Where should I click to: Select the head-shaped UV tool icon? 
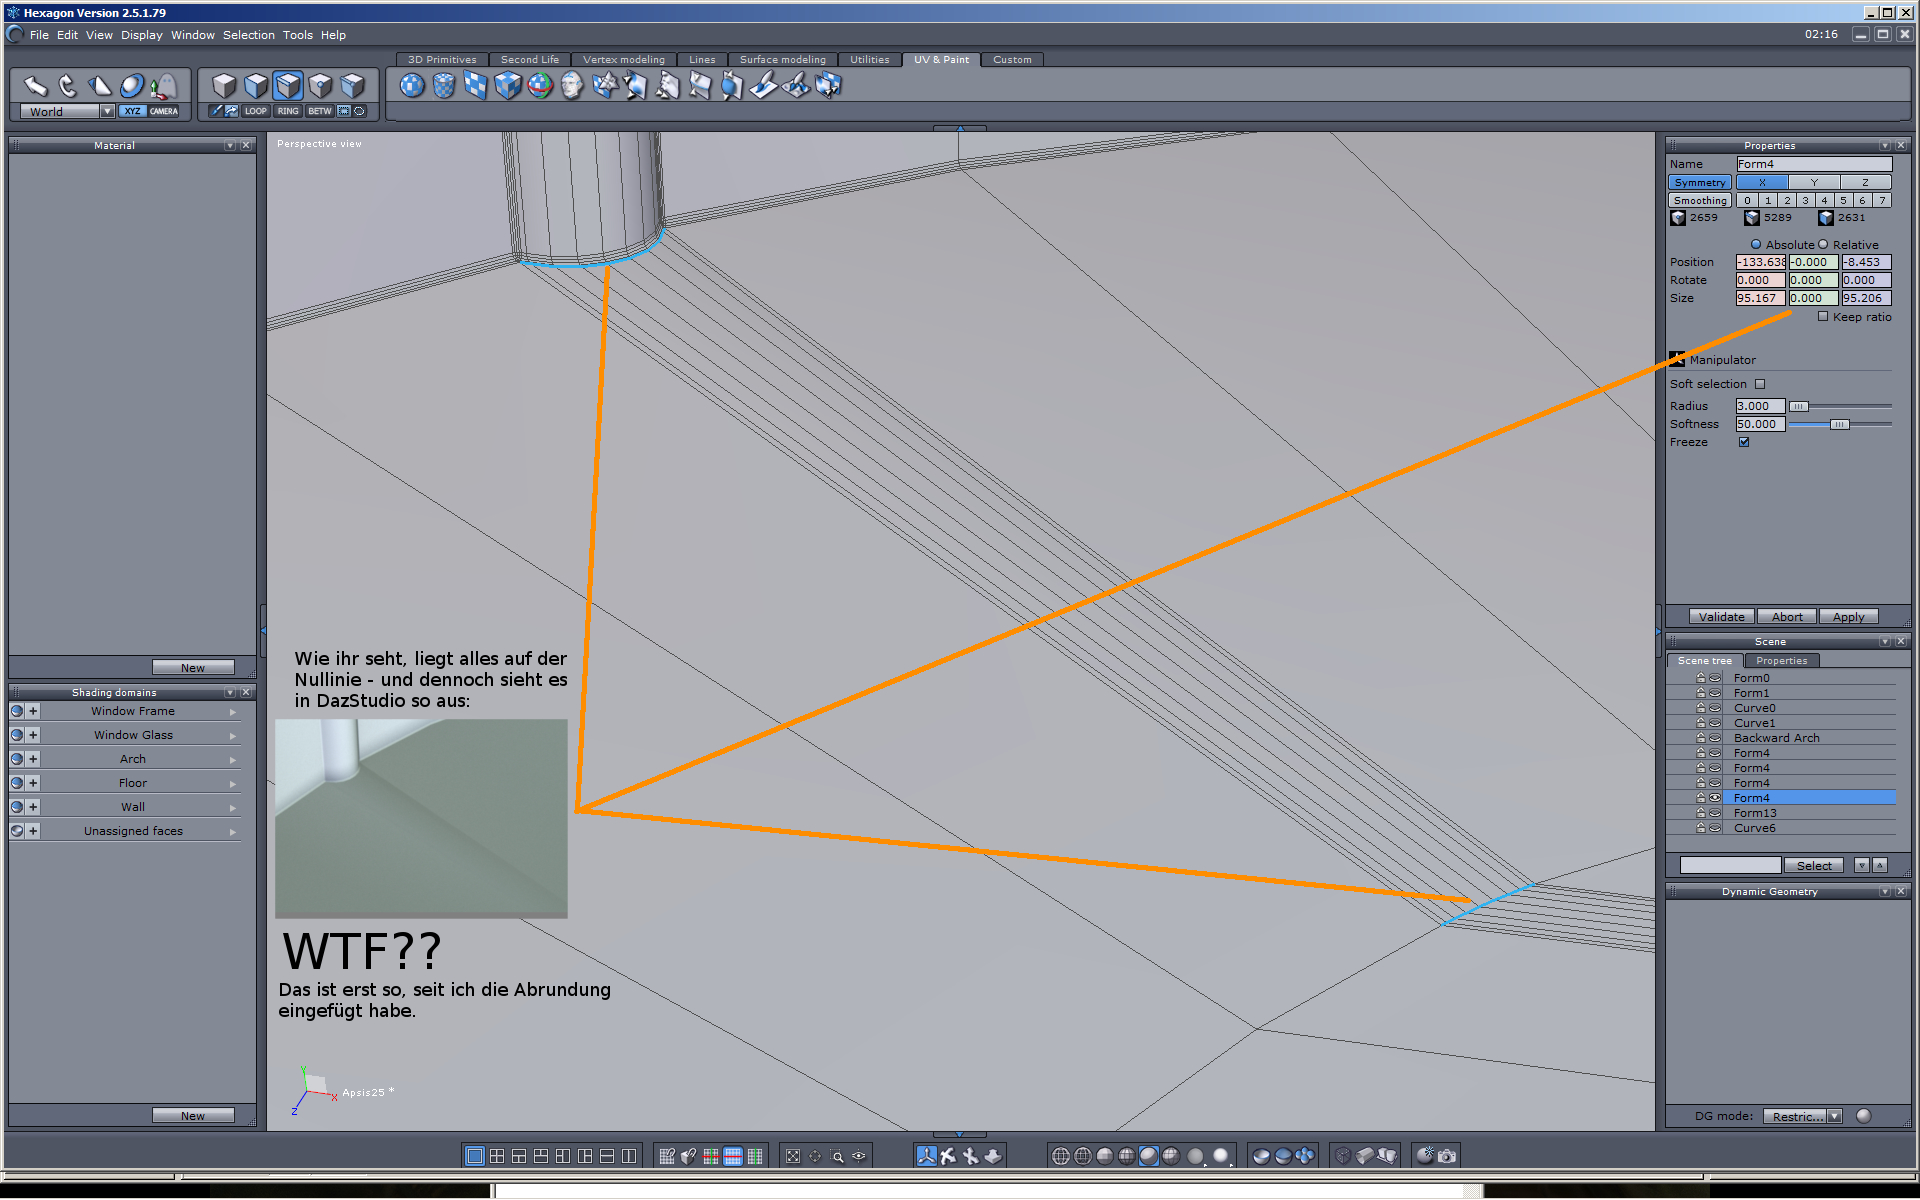[x=572, y=86]
